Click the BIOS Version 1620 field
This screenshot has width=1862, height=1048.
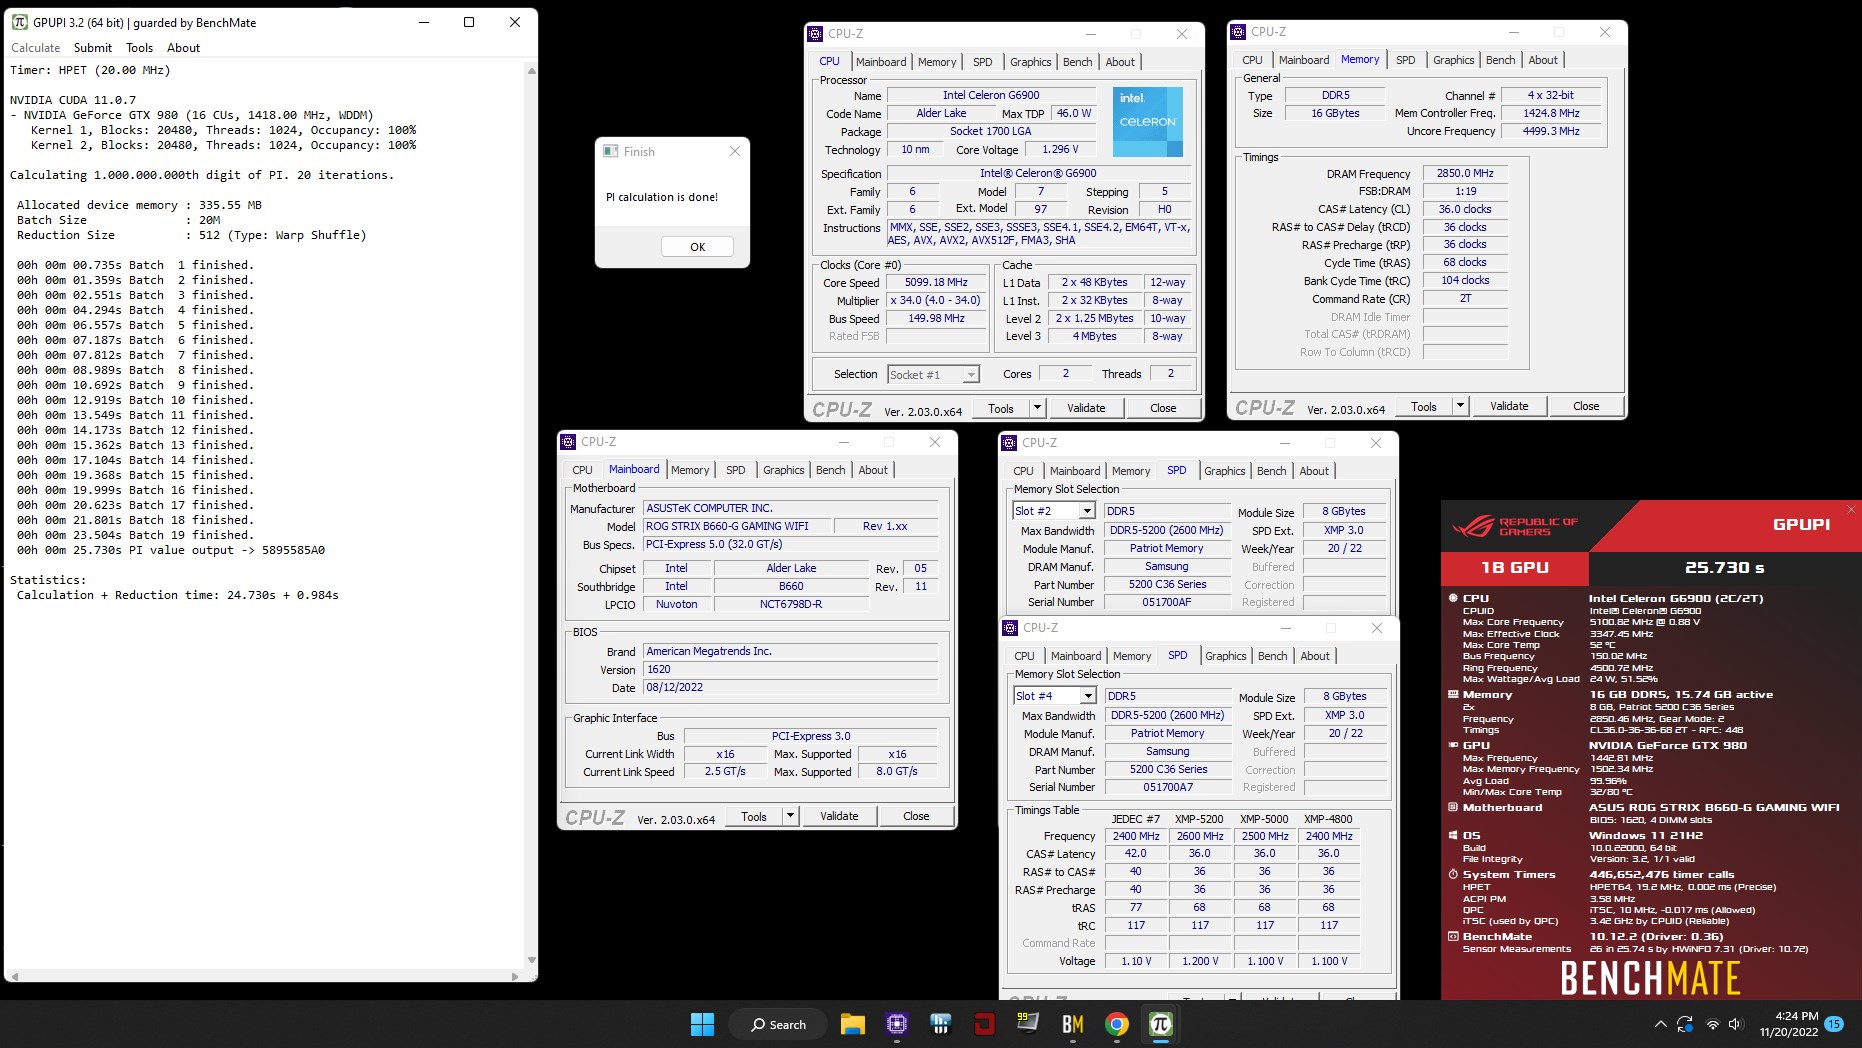791,670
